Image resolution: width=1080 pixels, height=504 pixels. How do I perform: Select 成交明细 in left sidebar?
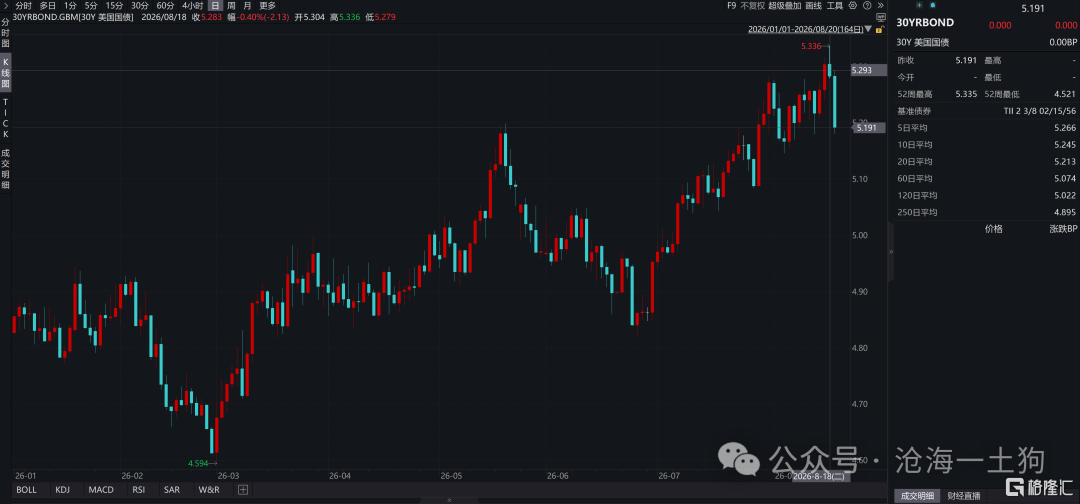click(6, 169)
